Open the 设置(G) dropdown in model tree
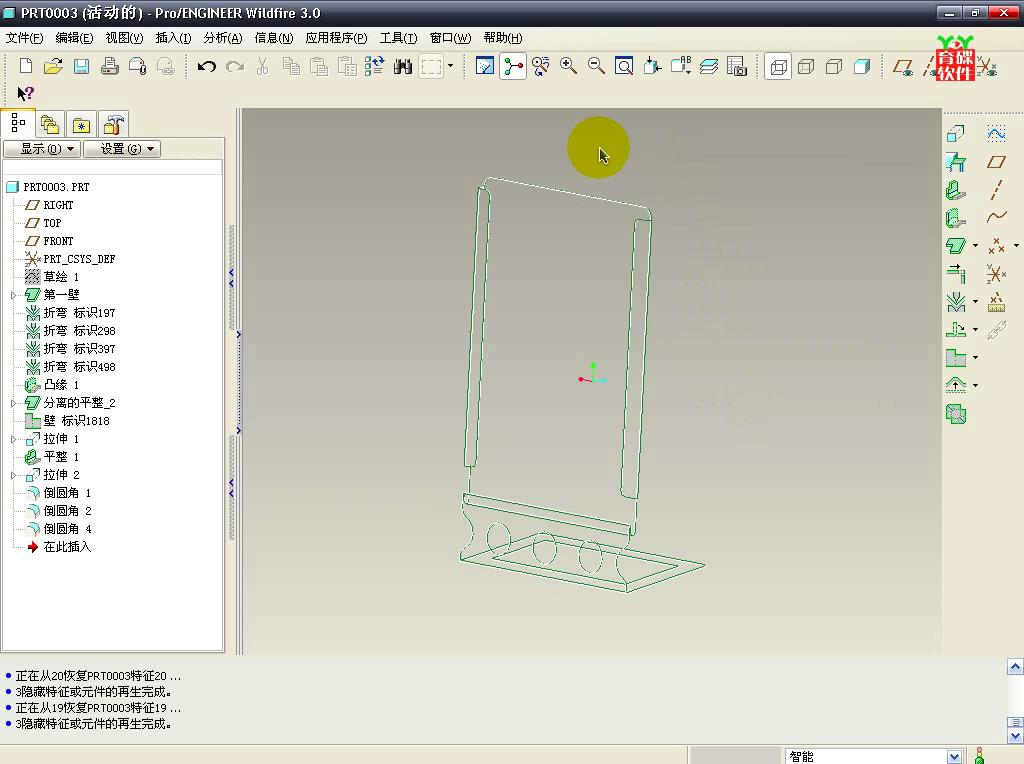1024x764 pixels. (x=121, y=149)
